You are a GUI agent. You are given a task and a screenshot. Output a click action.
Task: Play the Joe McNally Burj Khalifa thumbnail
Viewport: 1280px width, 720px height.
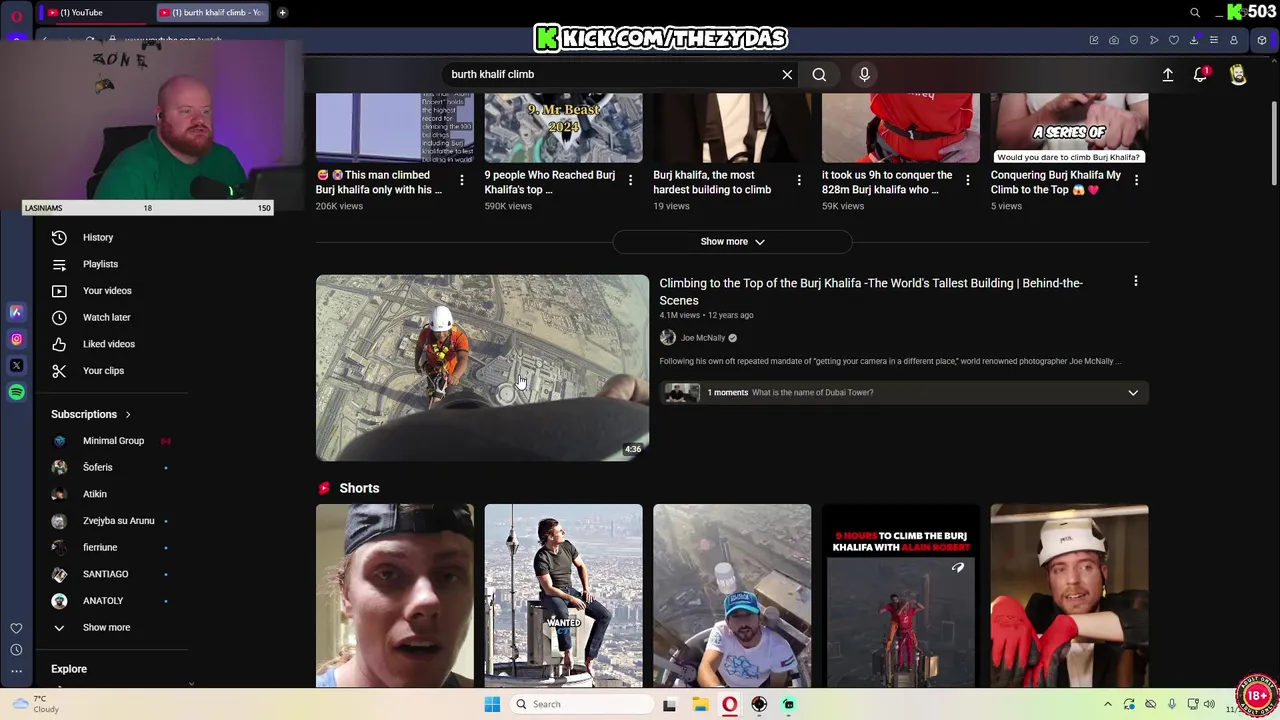pos(482,368)
